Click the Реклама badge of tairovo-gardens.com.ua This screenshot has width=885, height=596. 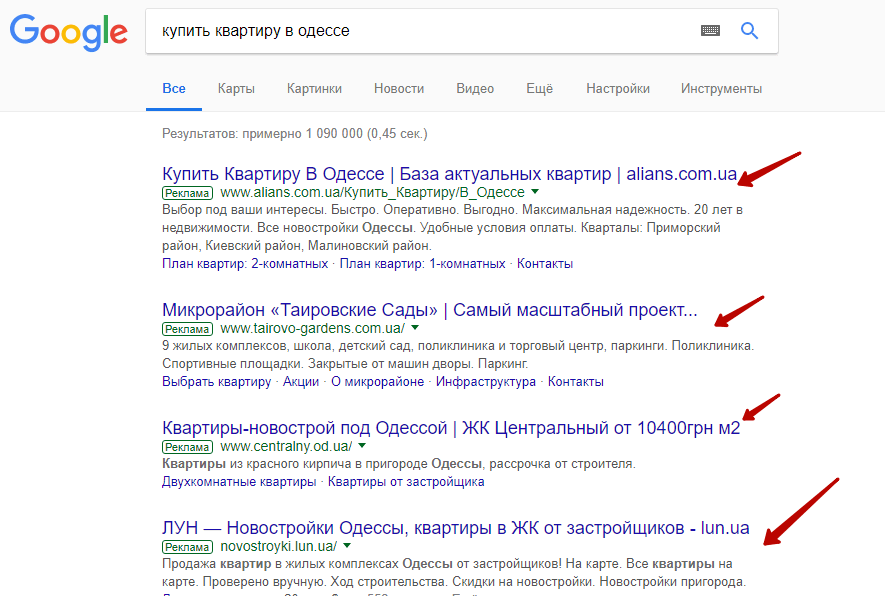(187, 329)
